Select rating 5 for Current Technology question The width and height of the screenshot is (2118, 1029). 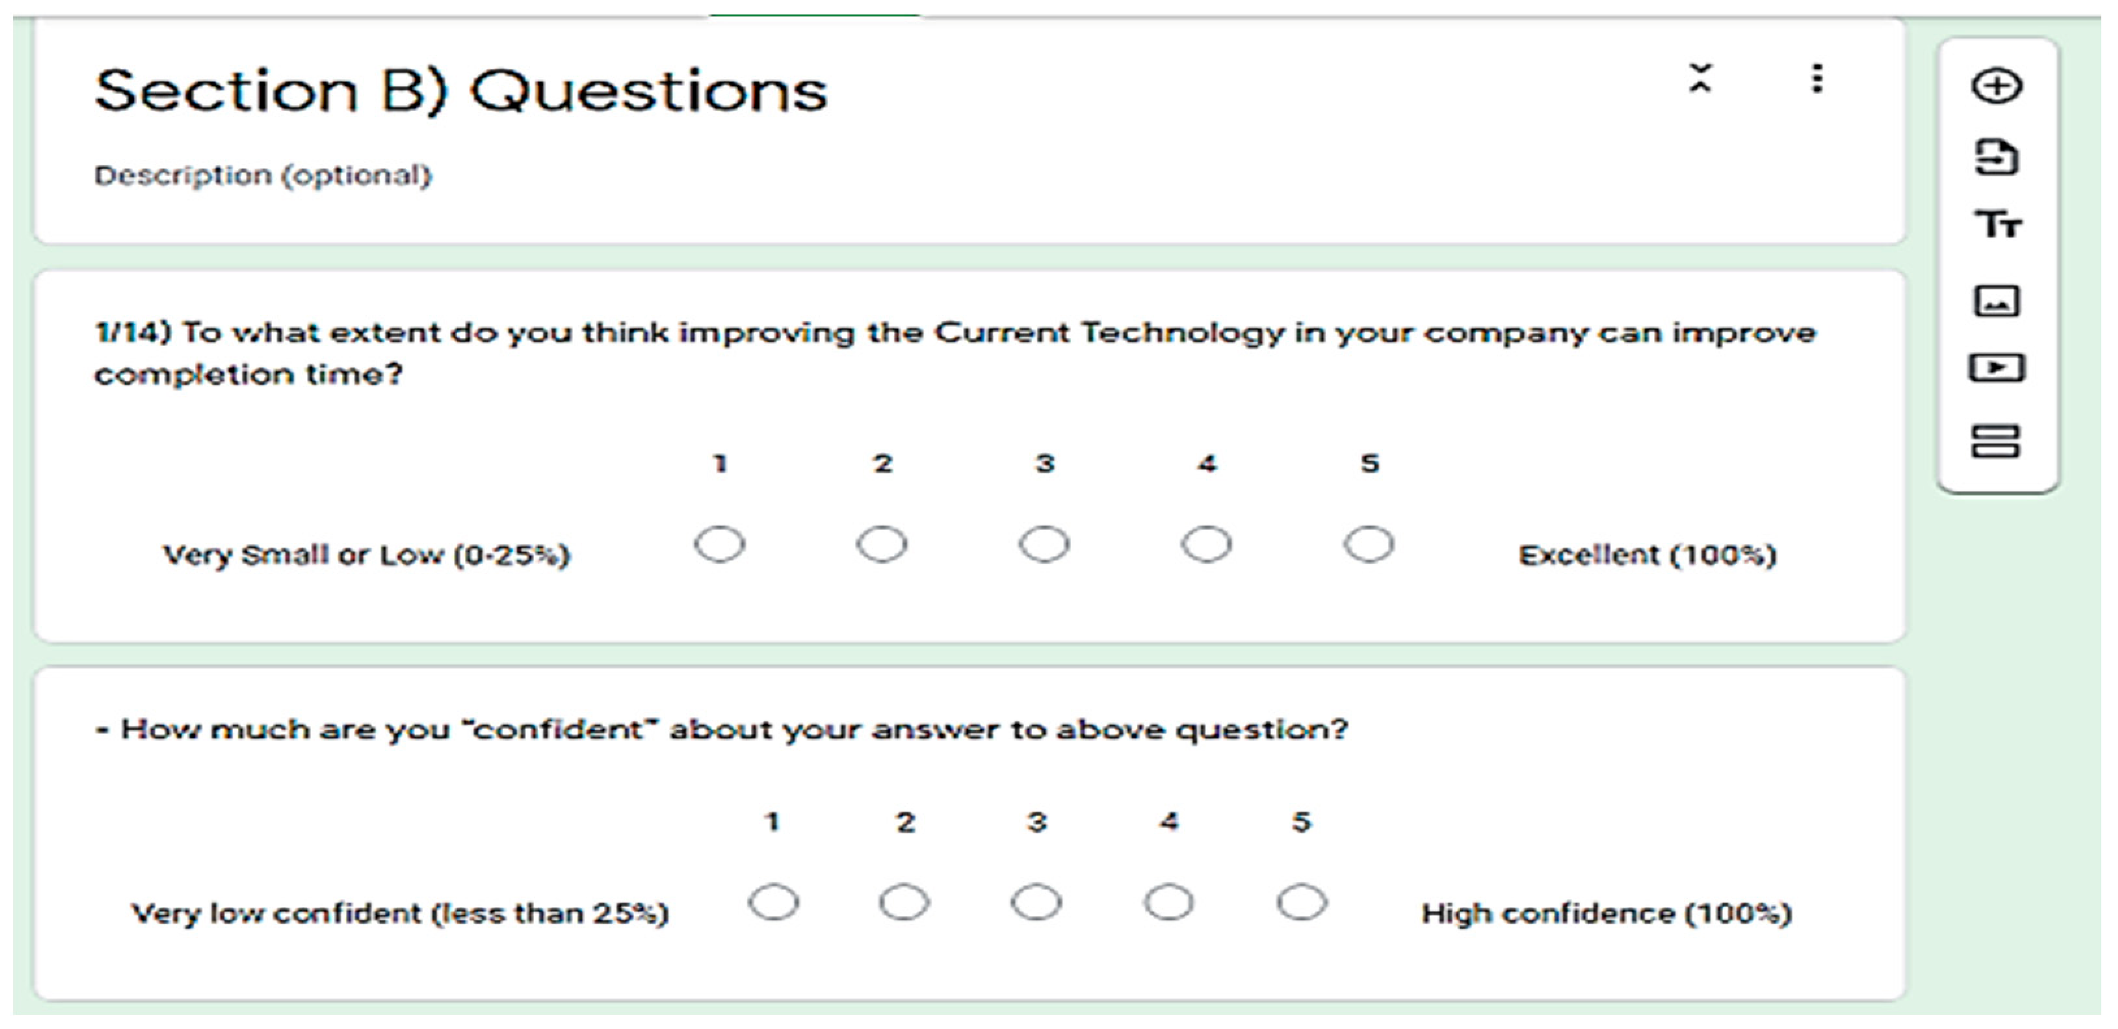(1369, 545)
